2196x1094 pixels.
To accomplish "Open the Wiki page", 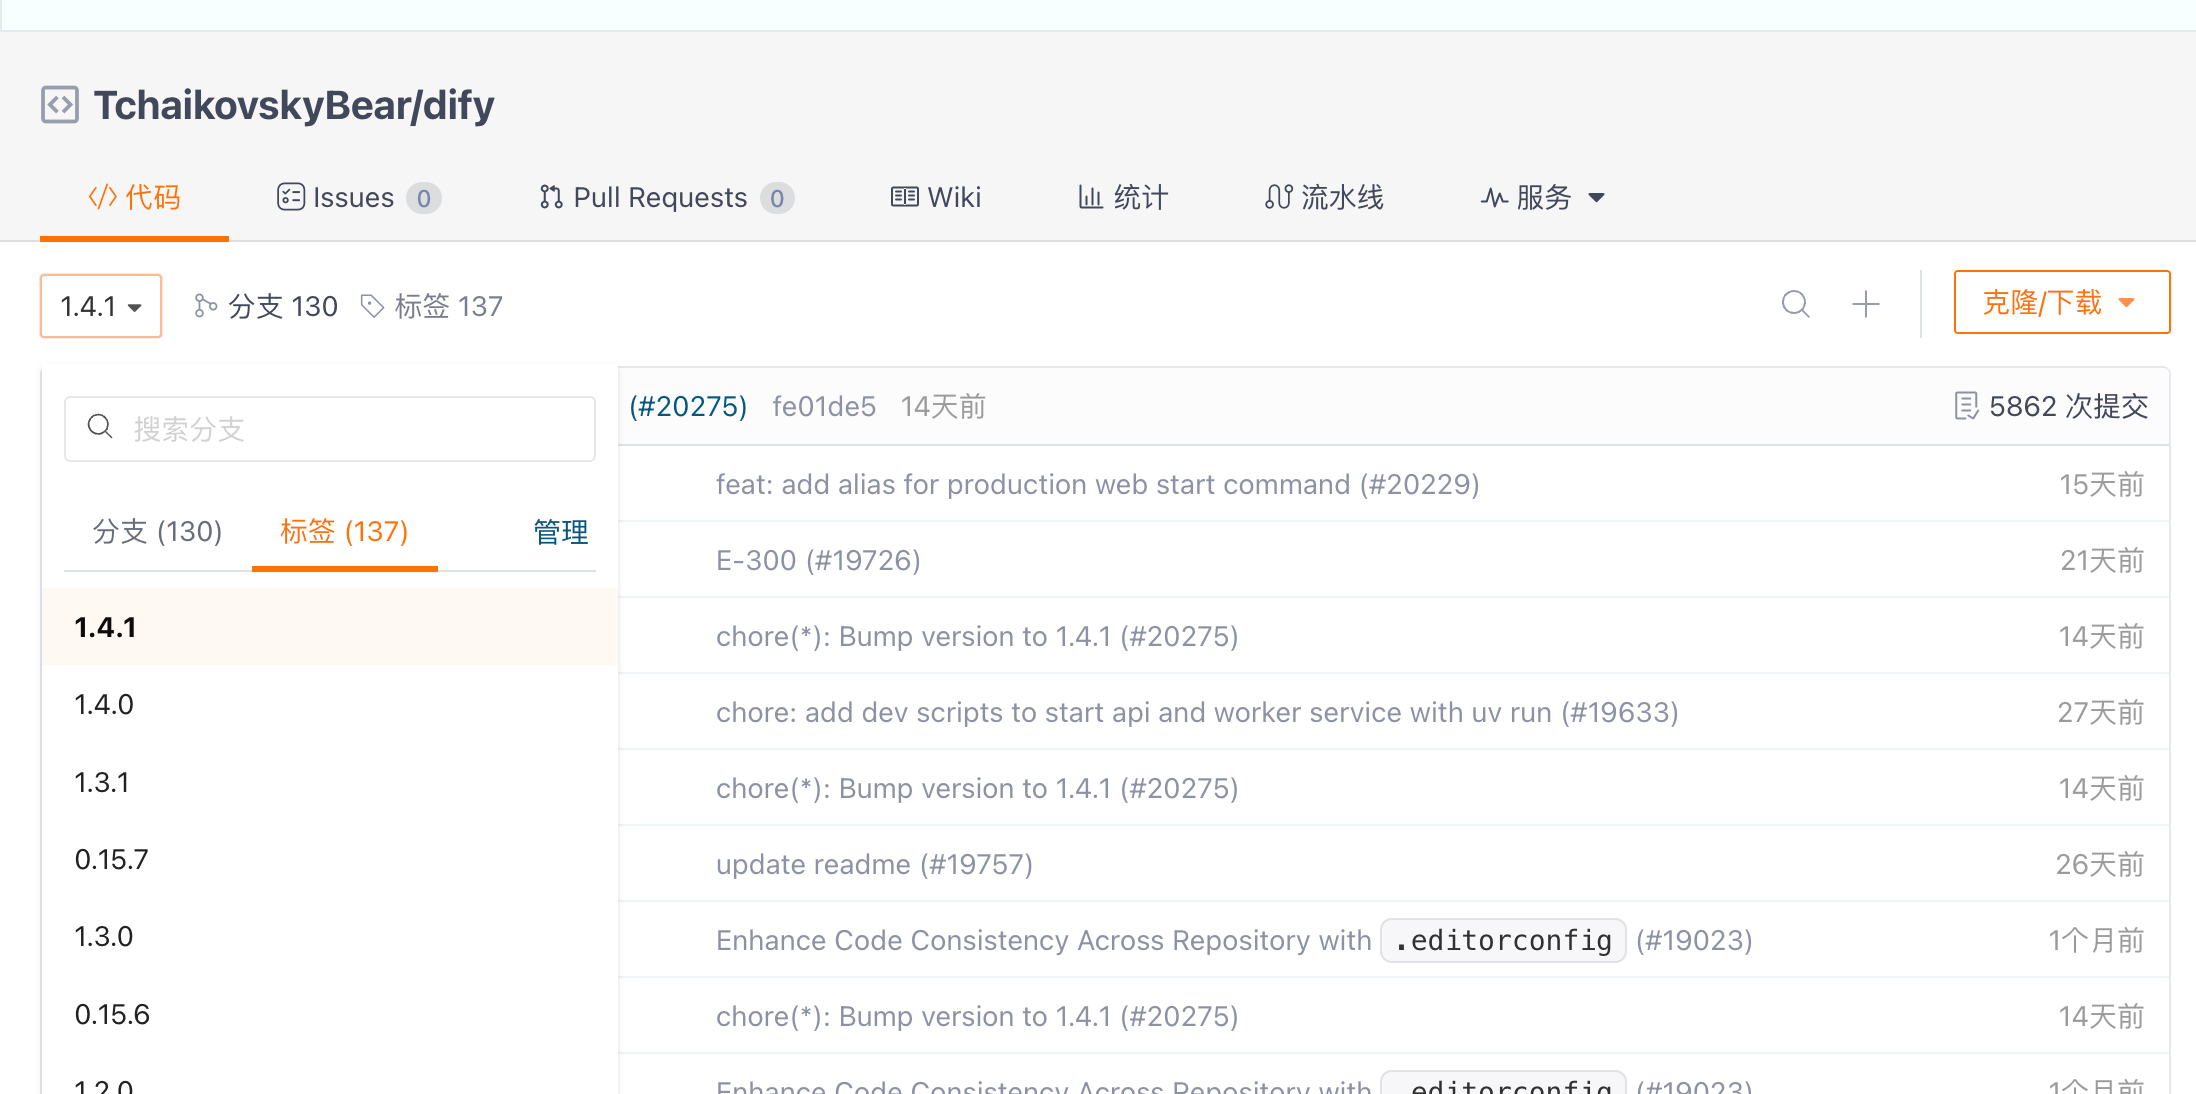I will [936, 198].
